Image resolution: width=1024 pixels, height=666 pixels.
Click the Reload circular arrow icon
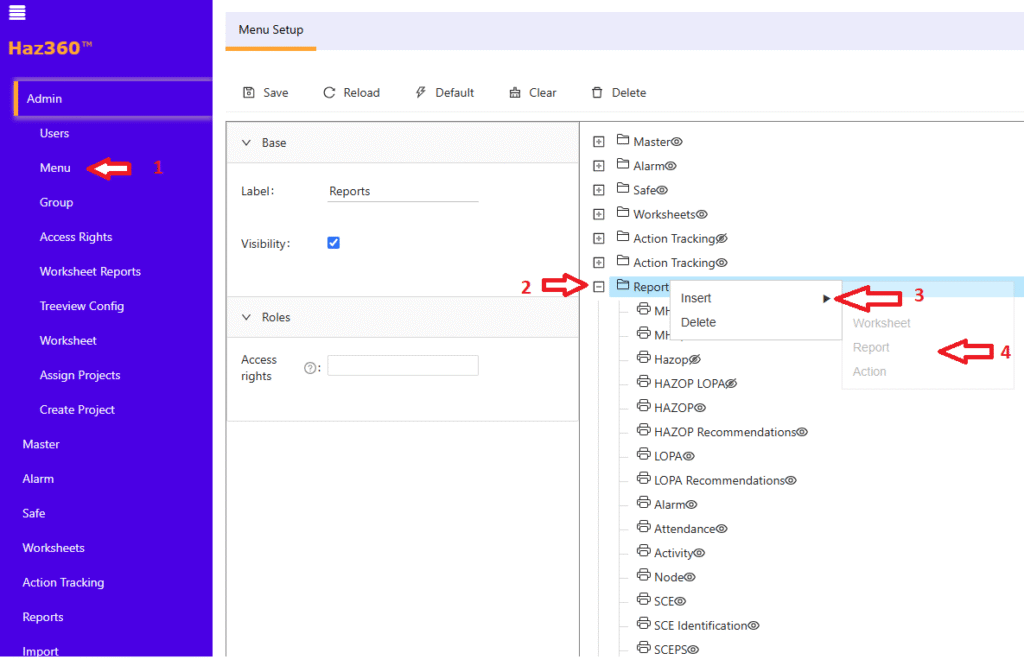pyautogui.click(x=329, y=93)
